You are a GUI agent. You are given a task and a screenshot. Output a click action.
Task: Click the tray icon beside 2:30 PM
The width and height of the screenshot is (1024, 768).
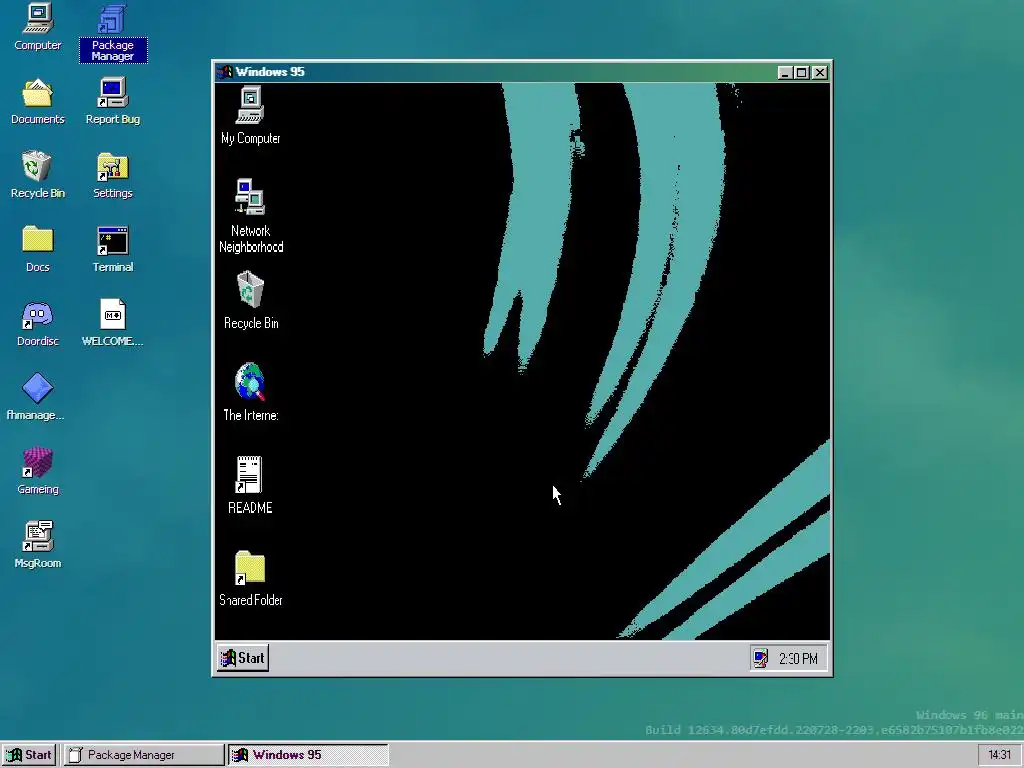(760, 658)
